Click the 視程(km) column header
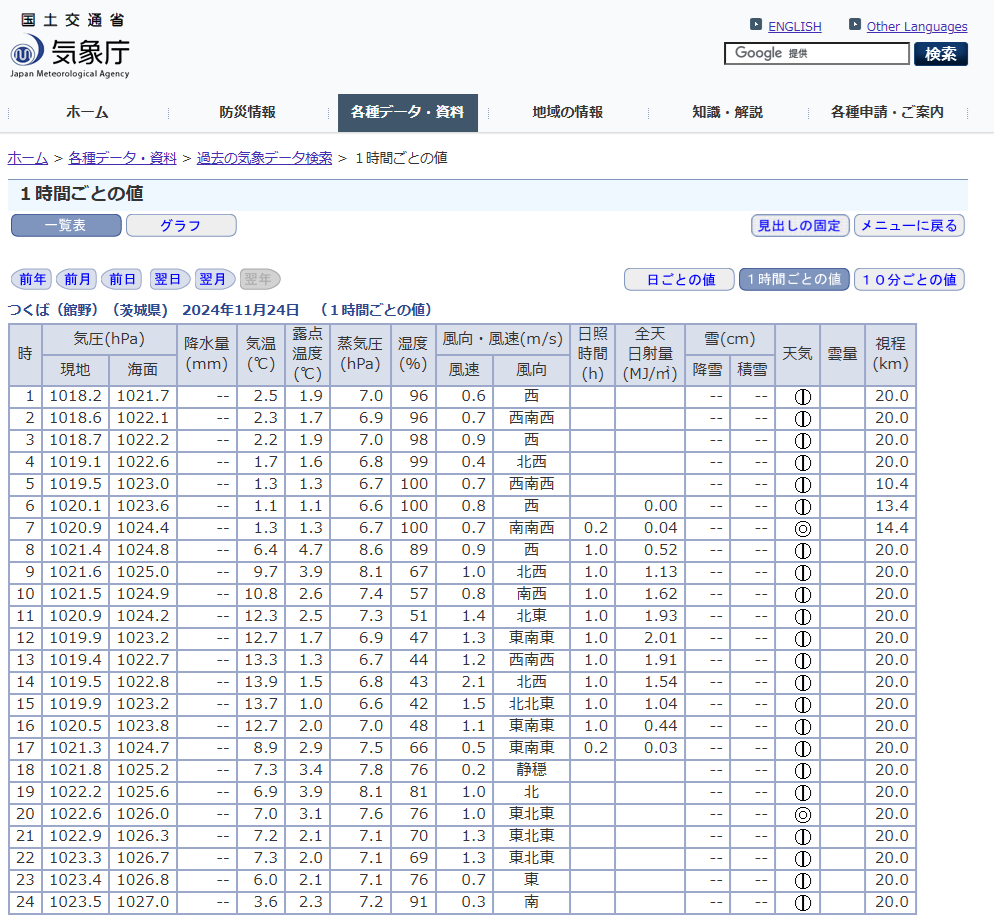994x922 pixels. pos(891,354)
